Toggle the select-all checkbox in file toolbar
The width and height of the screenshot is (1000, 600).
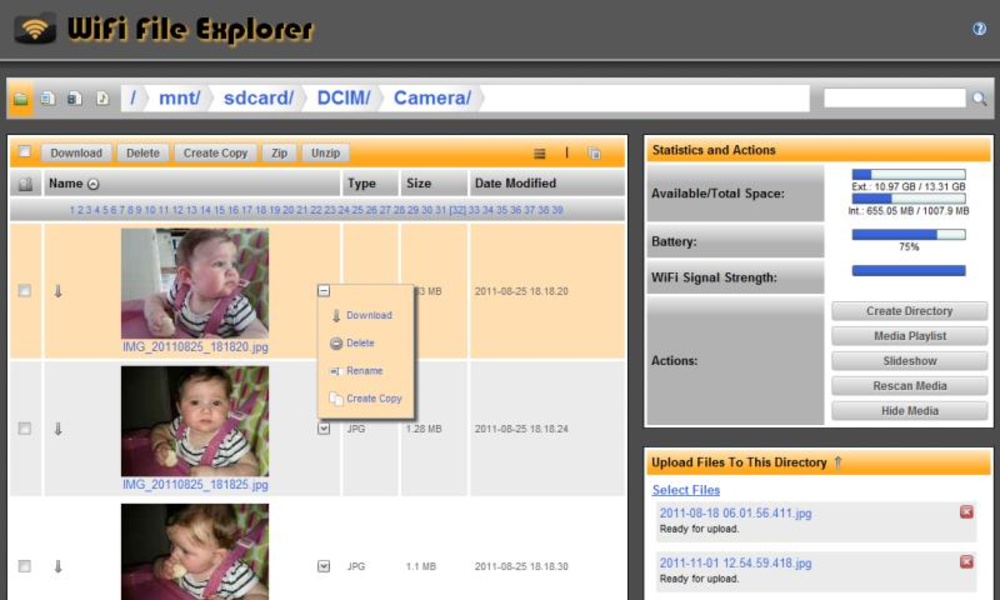pyautogui.click(x=24, y=152)
